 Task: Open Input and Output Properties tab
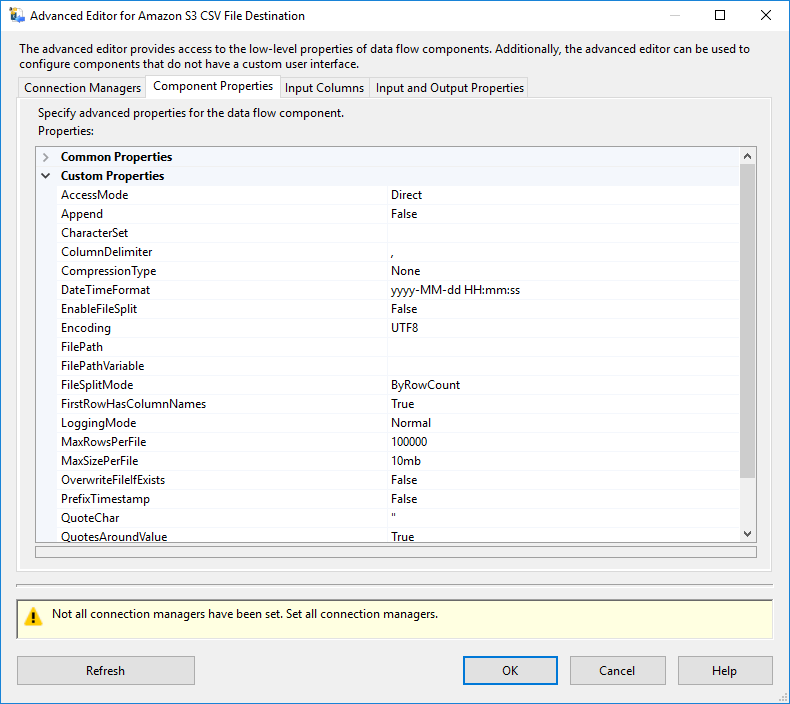(x=449, y=88)
